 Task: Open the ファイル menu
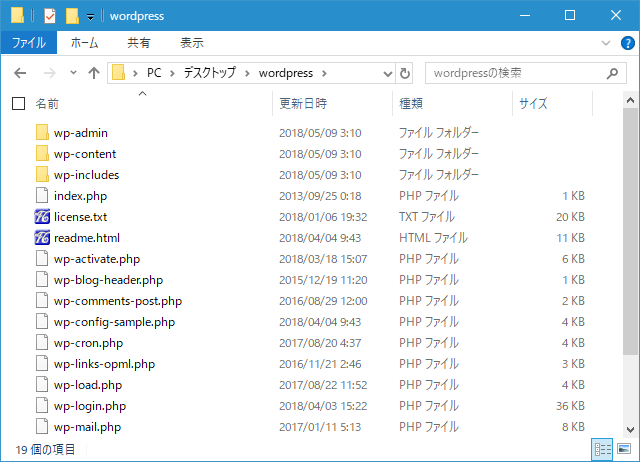coord(29,42)
